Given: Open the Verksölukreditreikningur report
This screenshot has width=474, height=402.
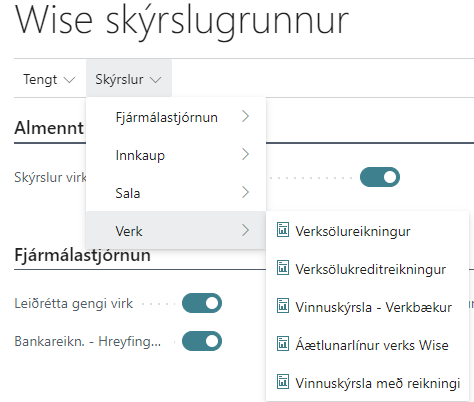Looking at the screenshot, I should 367,269.
